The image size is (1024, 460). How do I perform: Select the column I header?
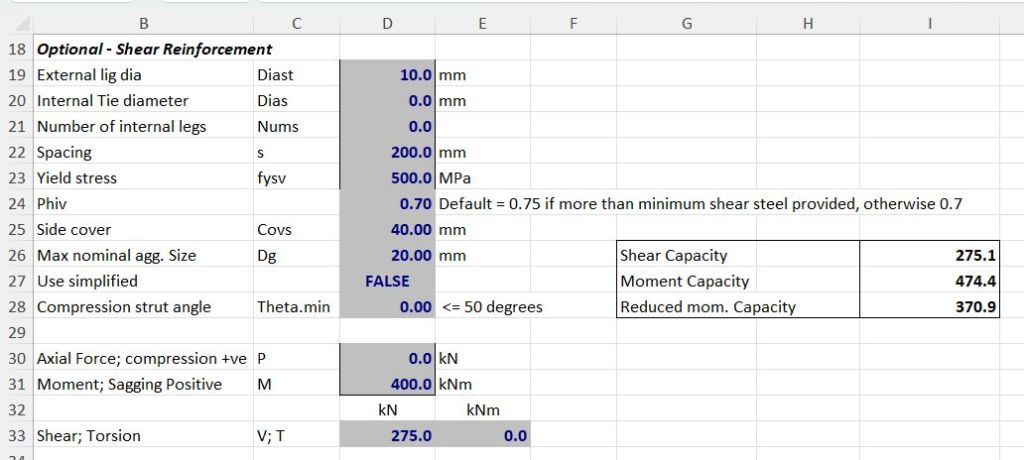(x=928, y=23)
